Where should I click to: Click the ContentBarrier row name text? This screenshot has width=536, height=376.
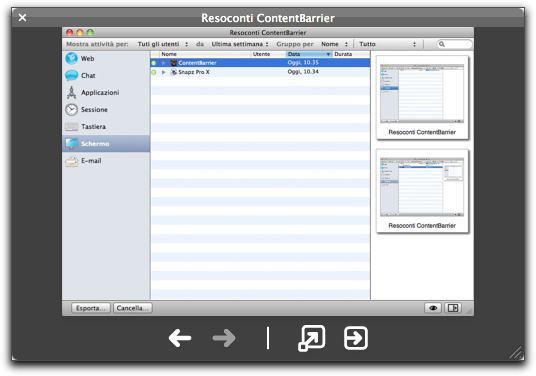tap(197, 63)
